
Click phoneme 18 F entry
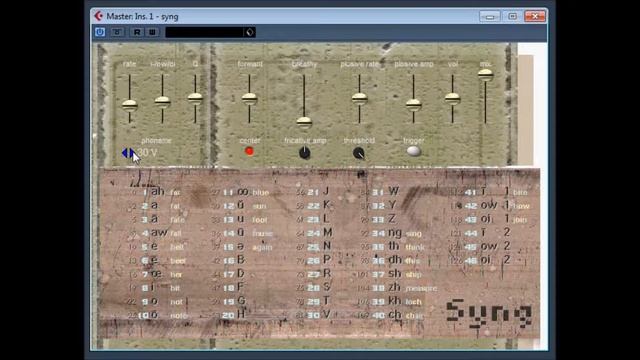pyautogui.click(x=233, y=287)
